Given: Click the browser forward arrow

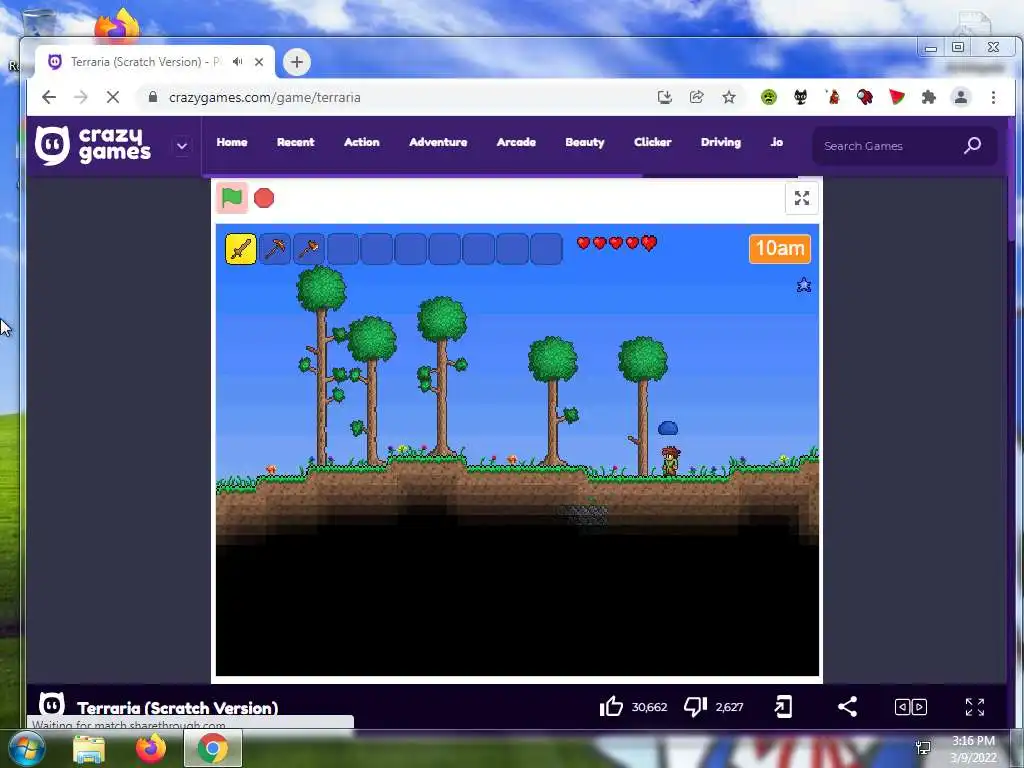Looking at the screenshot, I should (80, 97).
